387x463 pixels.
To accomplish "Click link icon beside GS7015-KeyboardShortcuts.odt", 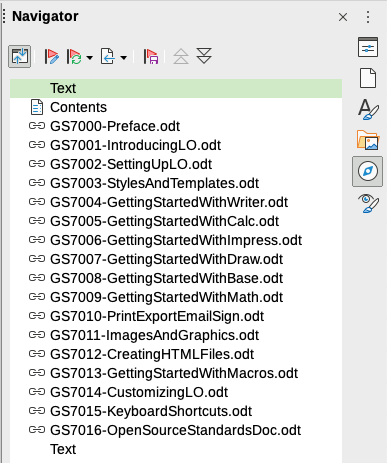I will [x=37, y=411].
